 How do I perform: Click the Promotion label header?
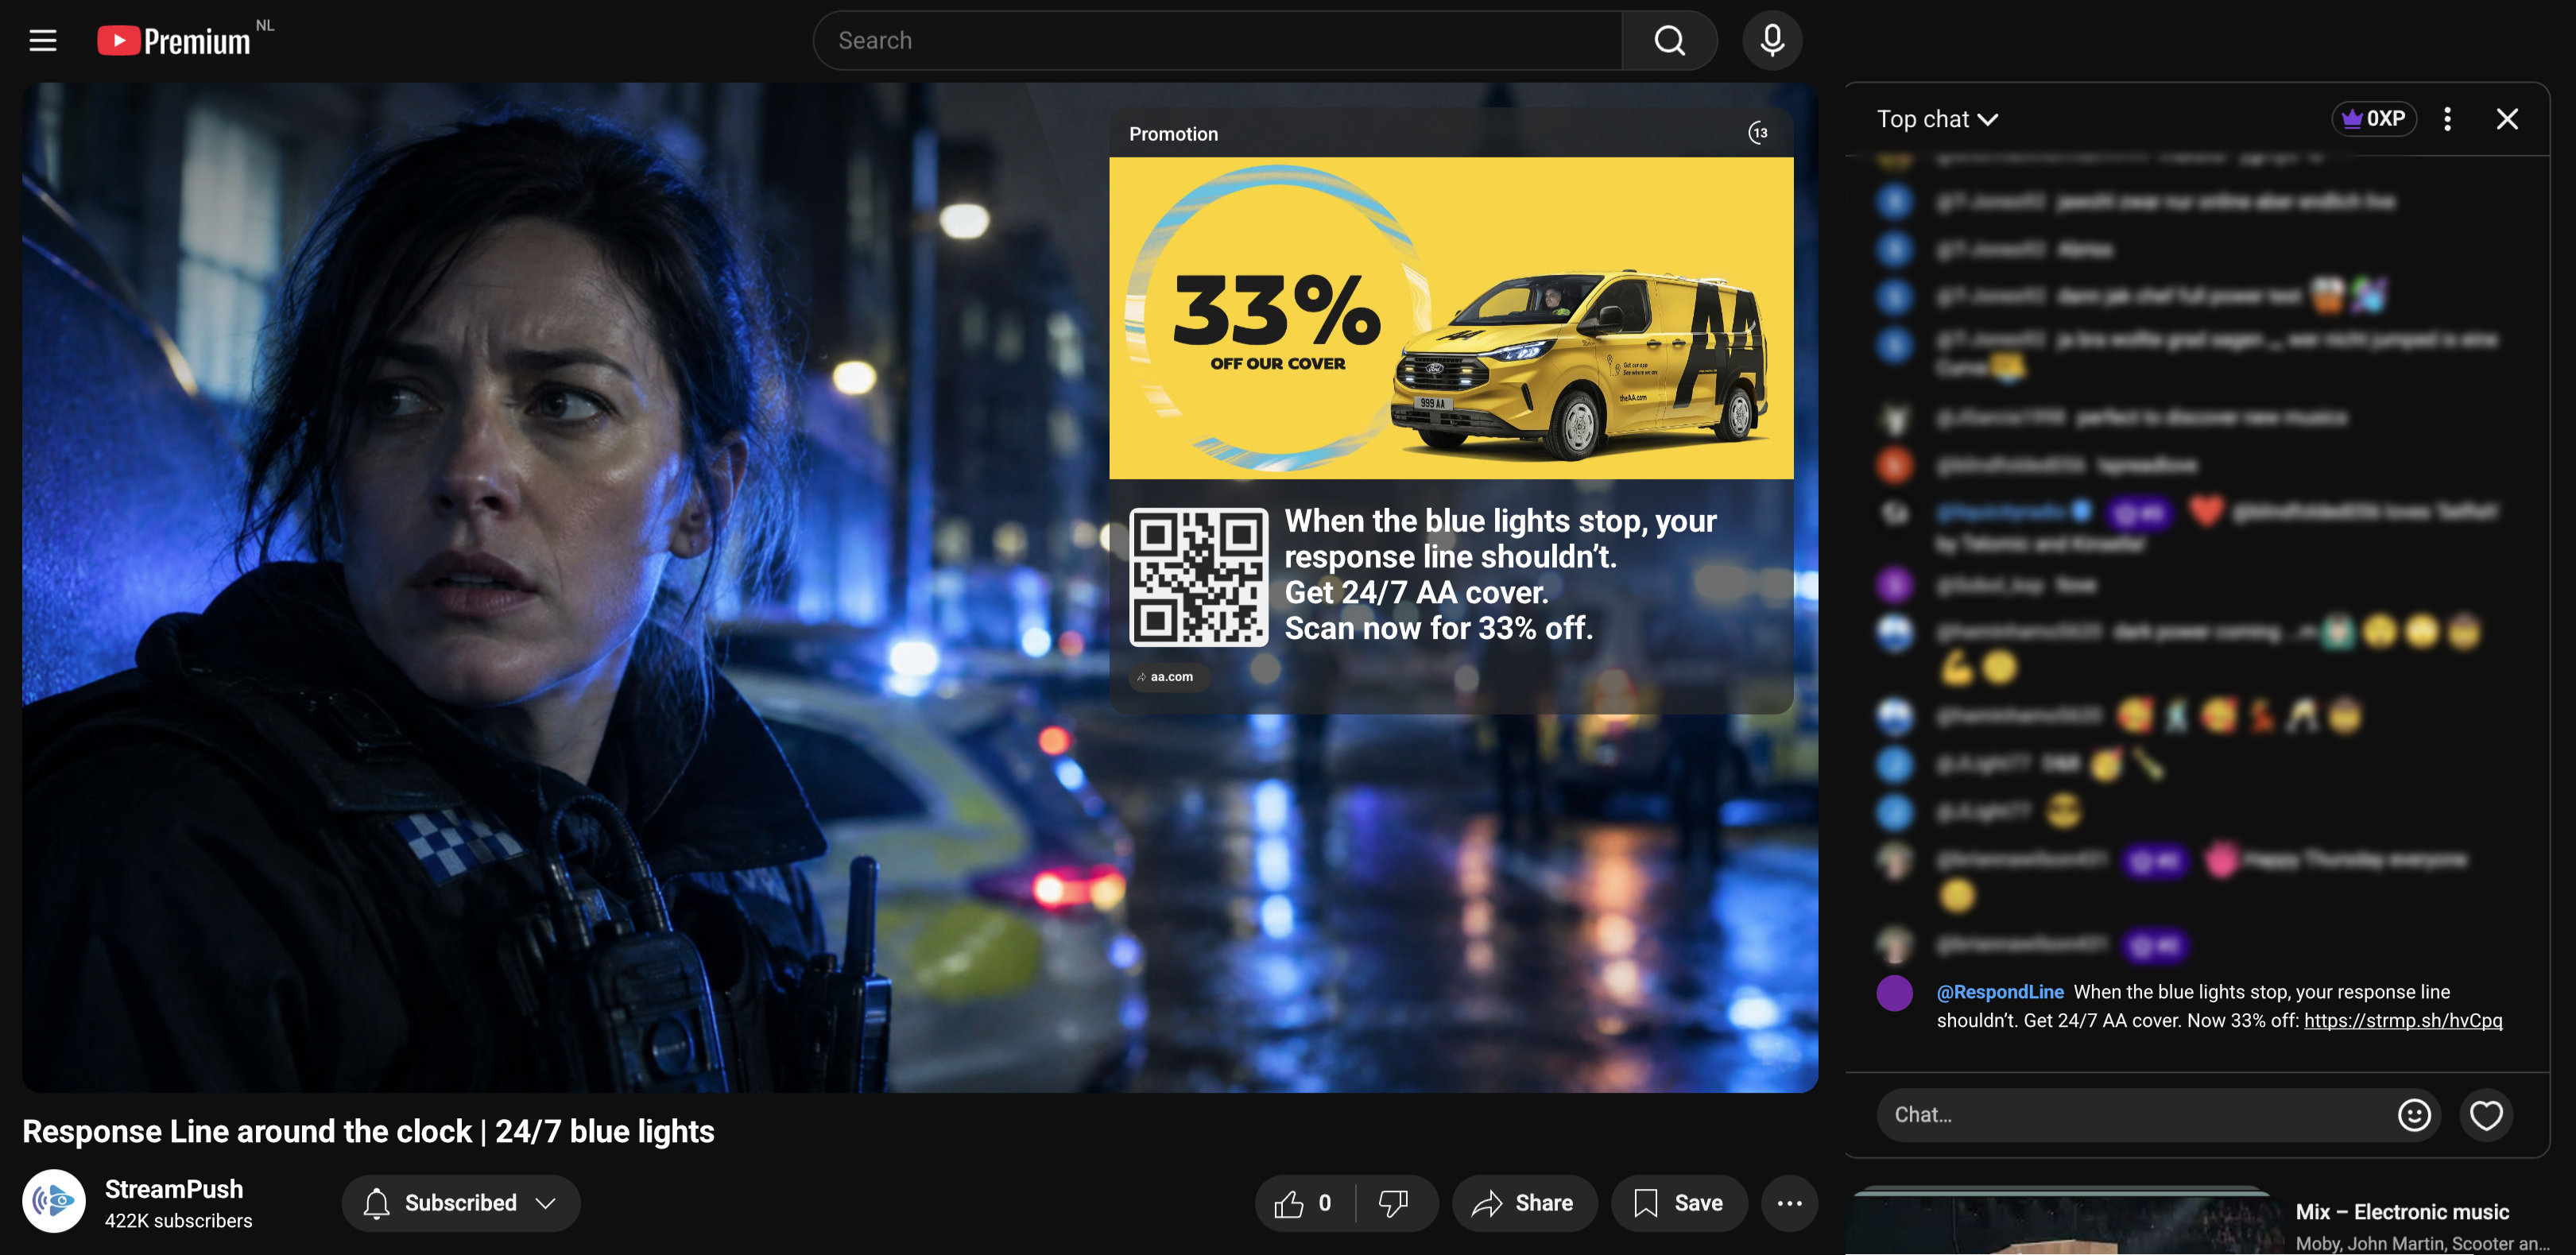coord(1173,133)
